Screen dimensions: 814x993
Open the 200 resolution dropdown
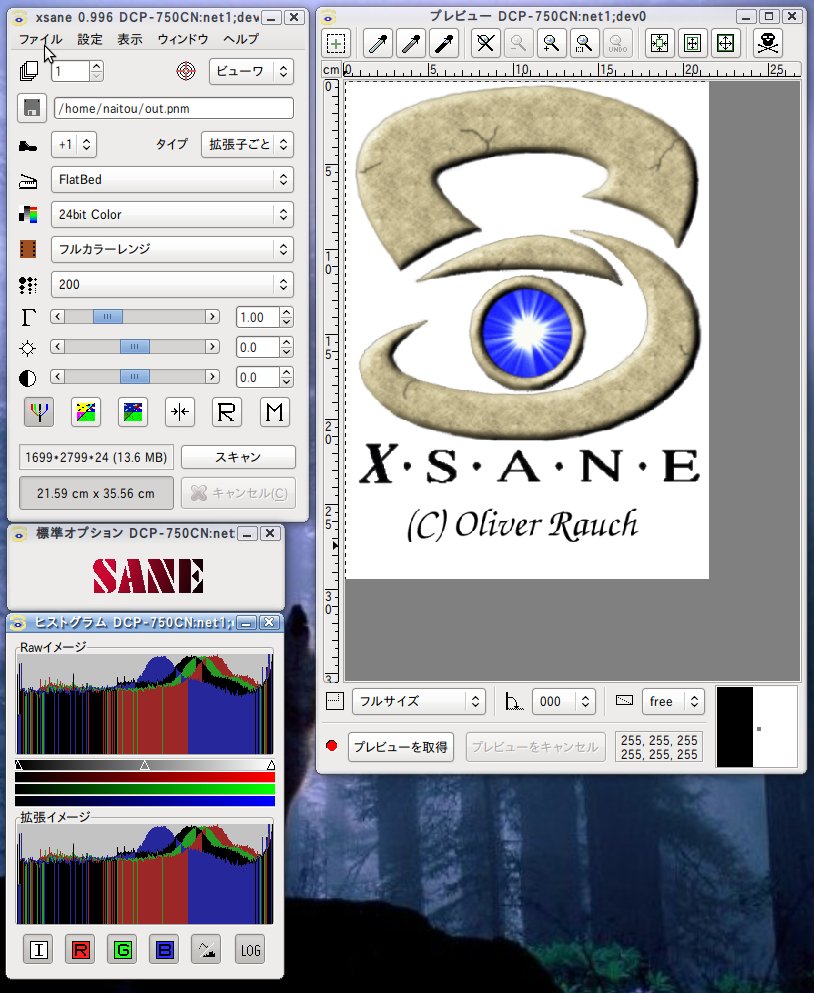coord(172,285)
